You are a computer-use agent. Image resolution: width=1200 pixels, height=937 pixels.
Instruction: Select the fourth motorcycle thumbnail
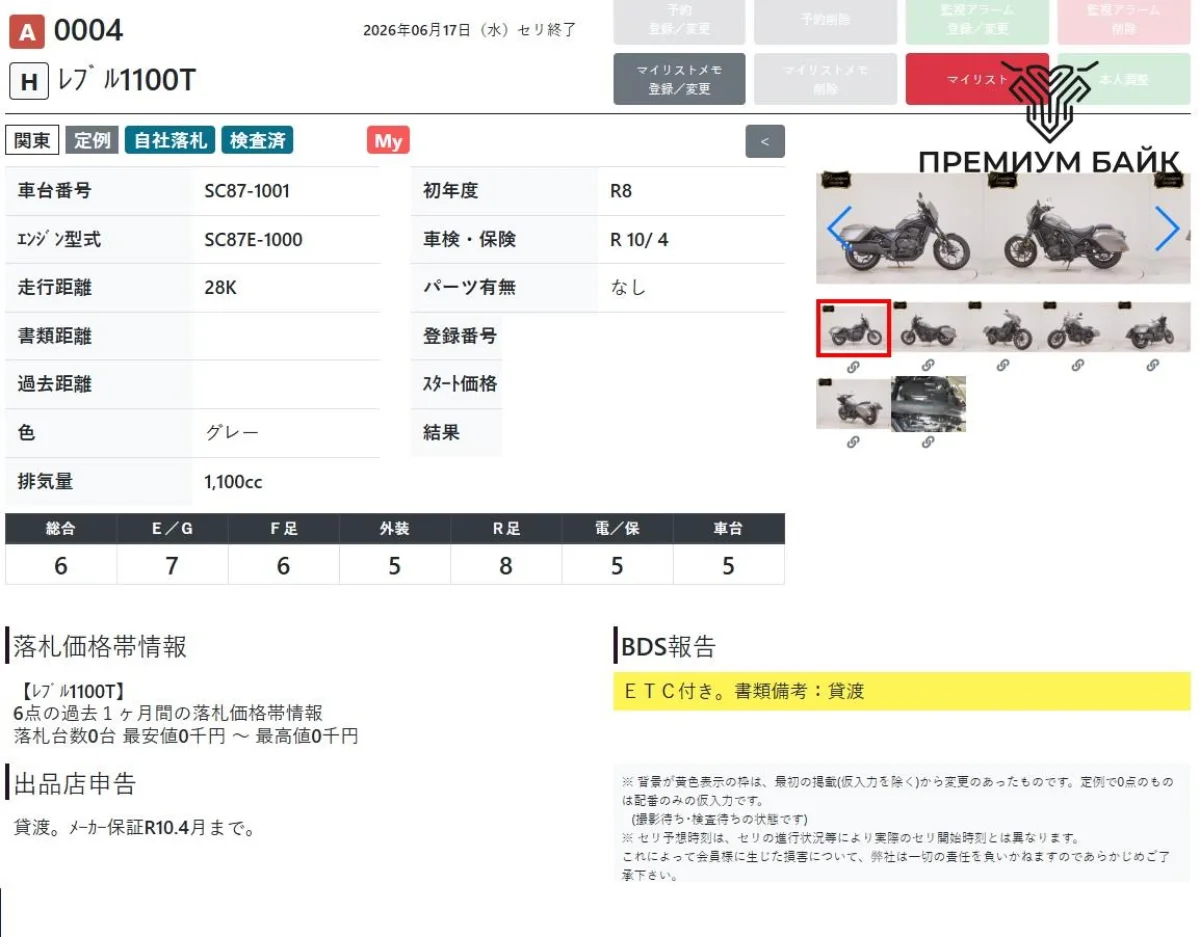pos(1078,327)
